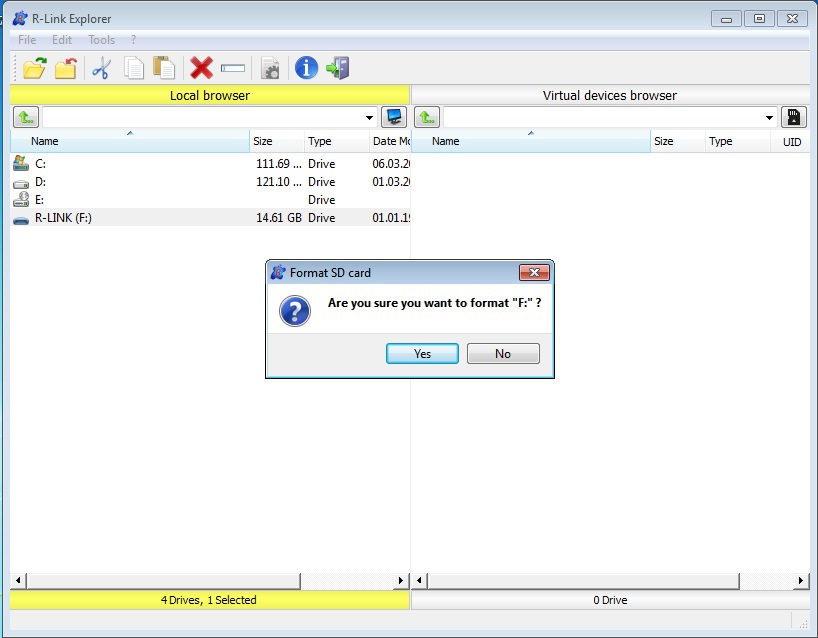818x638 pixels.
Task: Click the R-LINK (F:) drive icon
Action: click(x=21, y=221)
